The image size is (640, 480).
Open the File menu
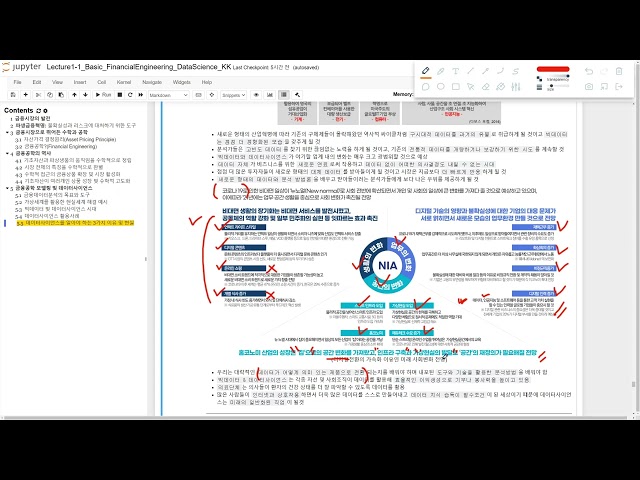17,82
